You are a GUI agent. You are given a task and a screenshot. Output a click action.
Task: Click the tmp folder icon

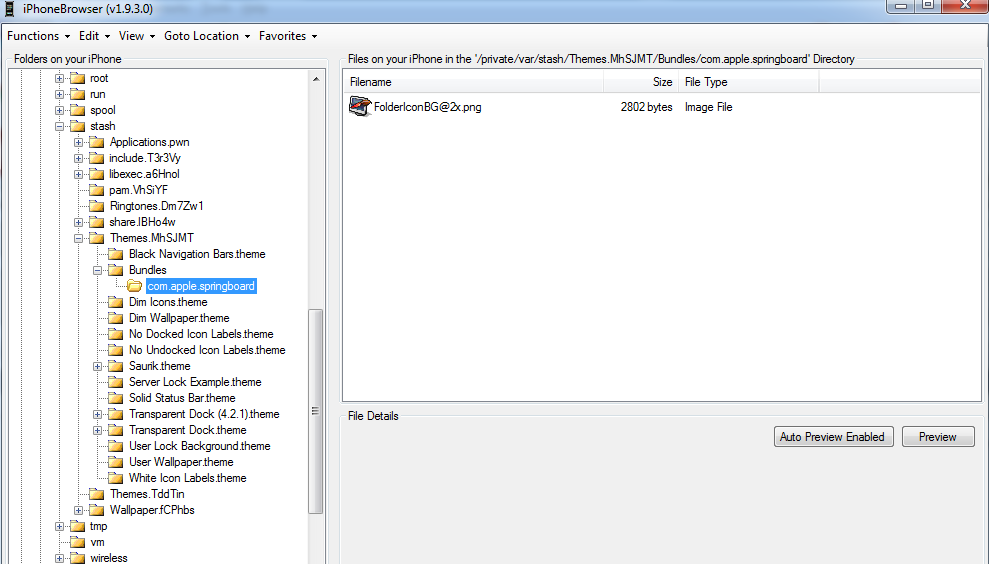point(78,526)
